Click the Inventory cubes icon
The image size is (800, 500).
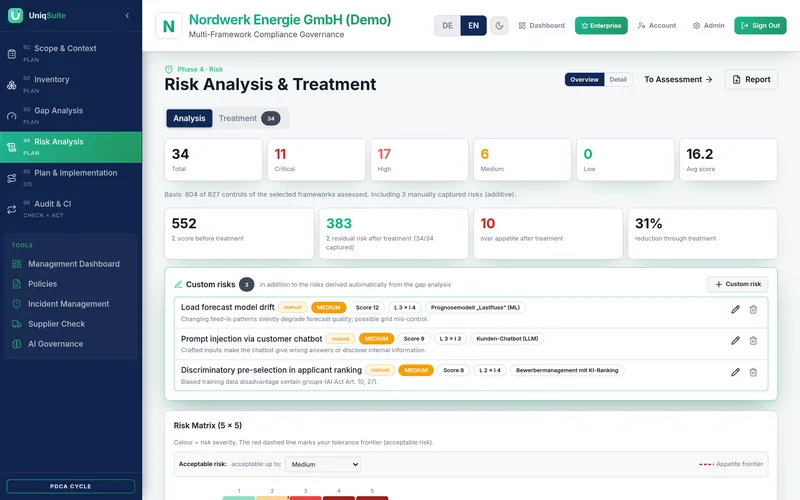point(12,85)
